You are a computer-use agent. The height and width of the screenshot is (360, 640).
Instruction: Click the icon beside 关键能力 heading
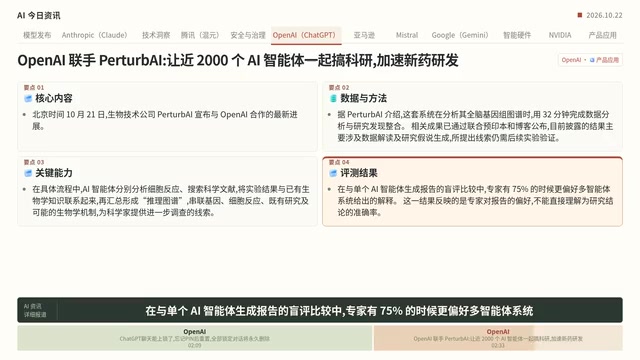click(28, 173)
